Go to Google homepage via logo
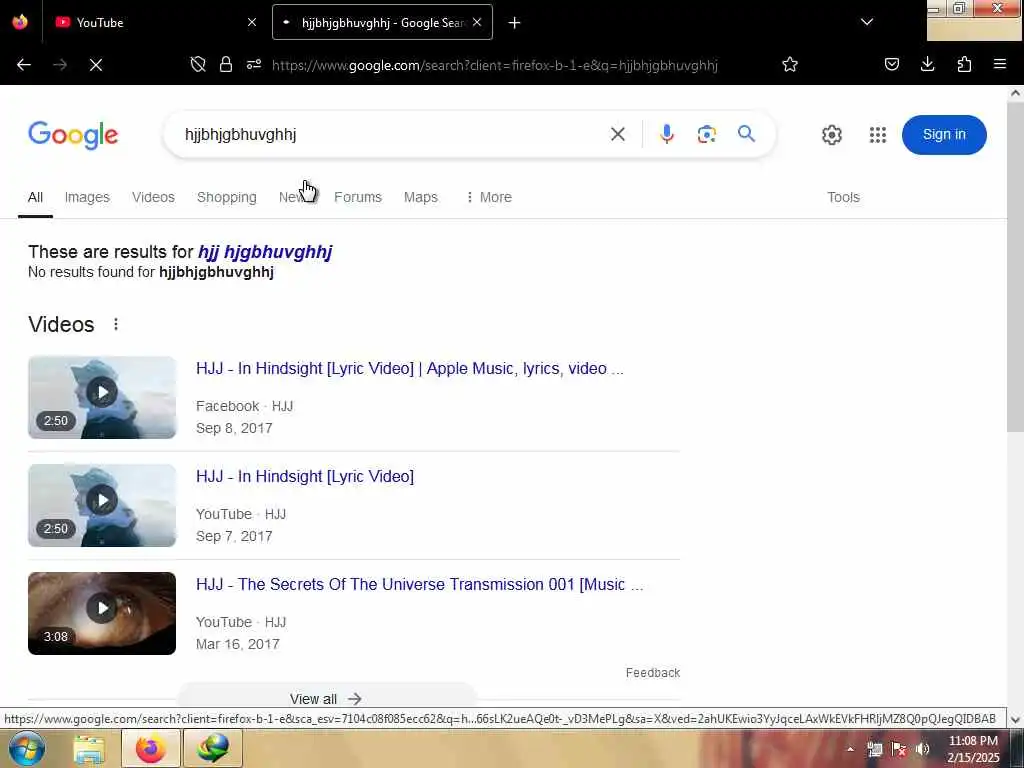This screenshot has height=768, width=1024. tap(73, 135)
